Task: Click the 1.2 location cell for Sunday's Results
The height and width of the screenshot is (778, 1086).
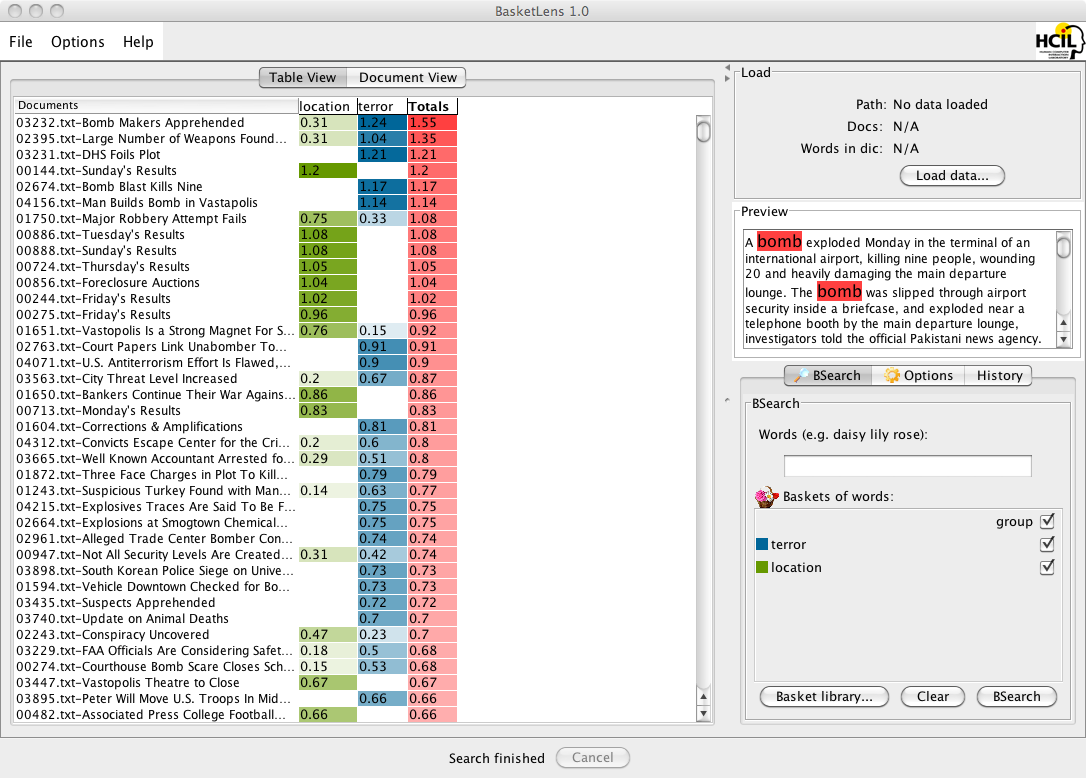Action: click(328, 170)
